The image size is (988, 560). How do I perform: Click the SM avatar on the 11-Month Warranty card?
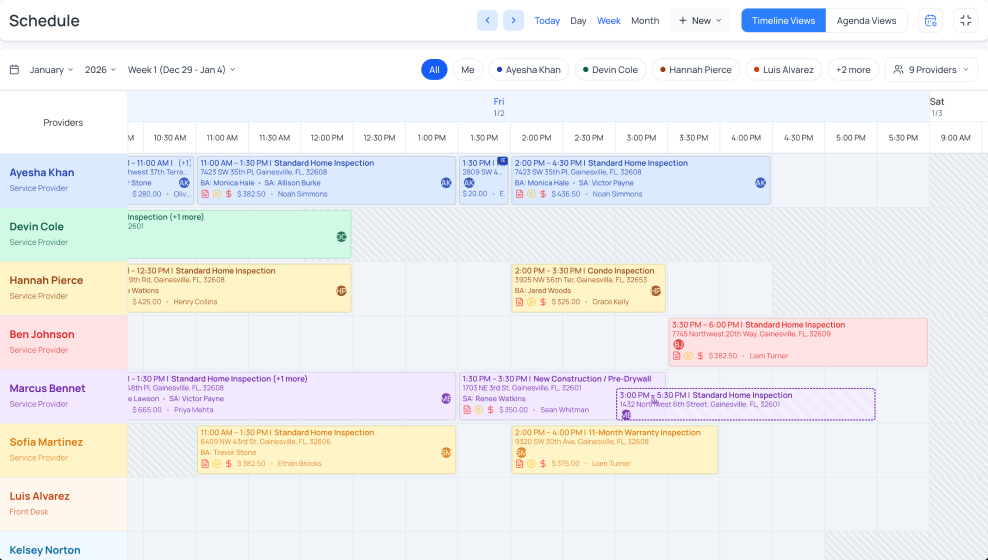coord(521,453)
